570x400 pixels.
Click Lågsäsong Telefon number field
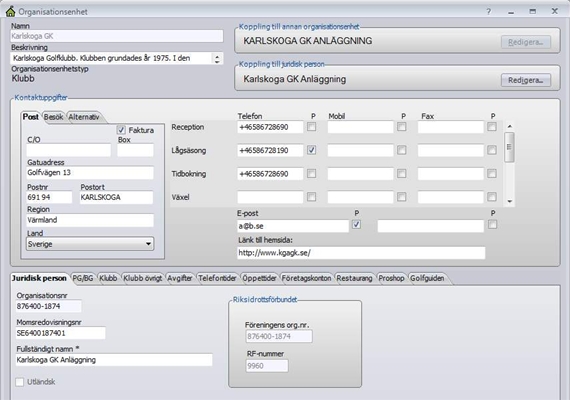coord(270,150)
